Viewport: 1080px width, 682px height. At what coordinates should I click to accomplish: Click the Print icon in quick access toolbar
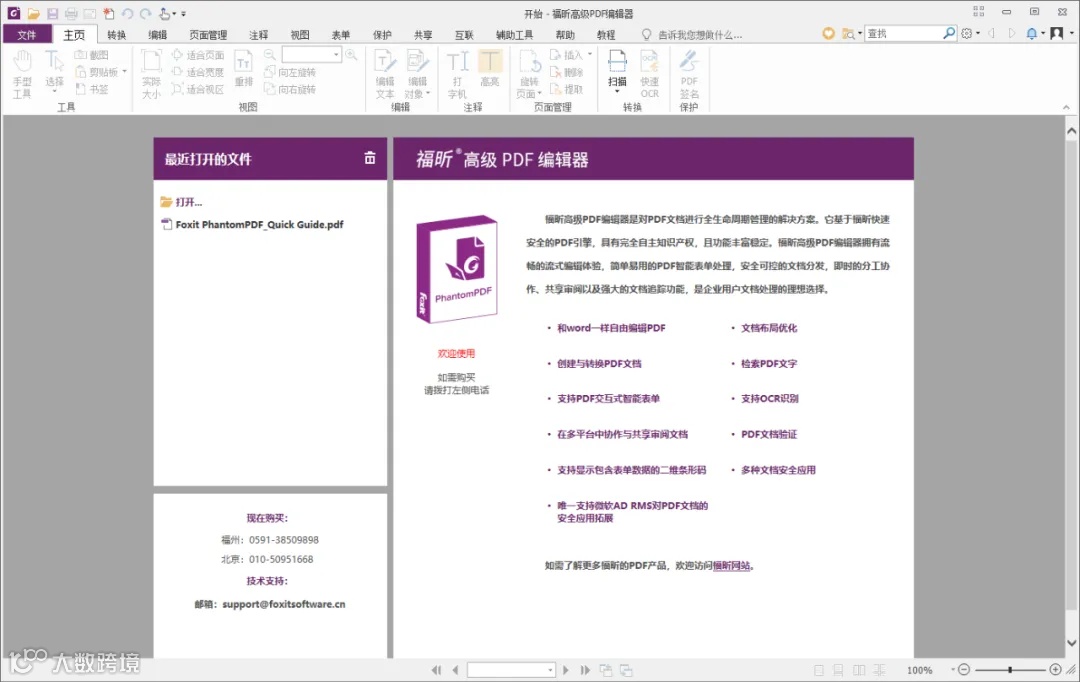tap(71, 13)
